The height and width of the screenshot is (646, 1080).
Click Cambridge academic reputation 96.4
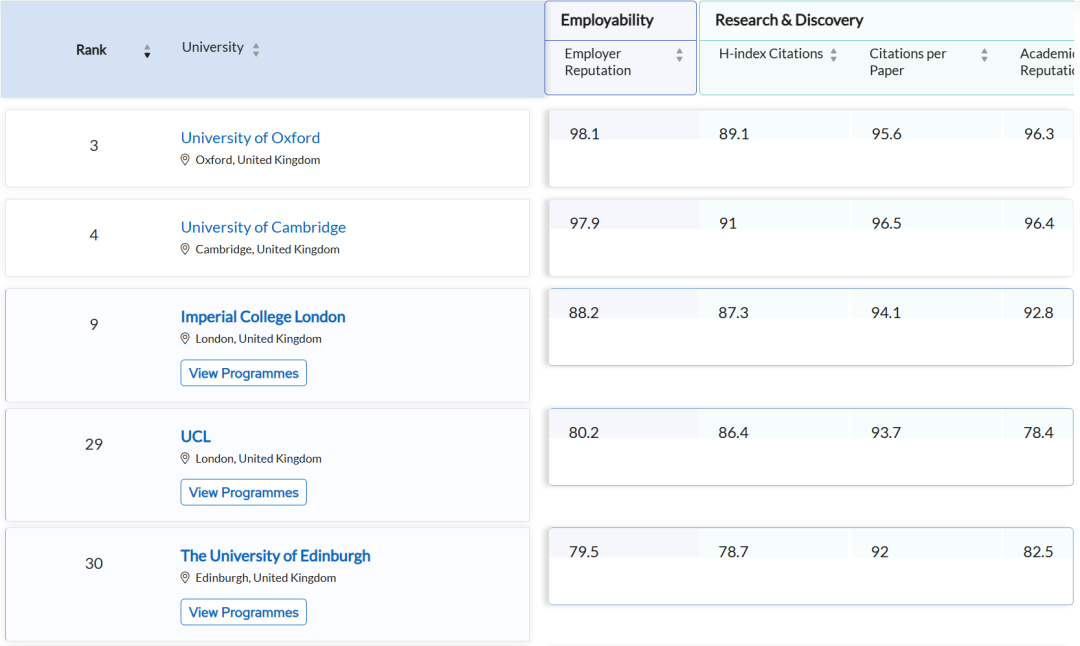1039,224
